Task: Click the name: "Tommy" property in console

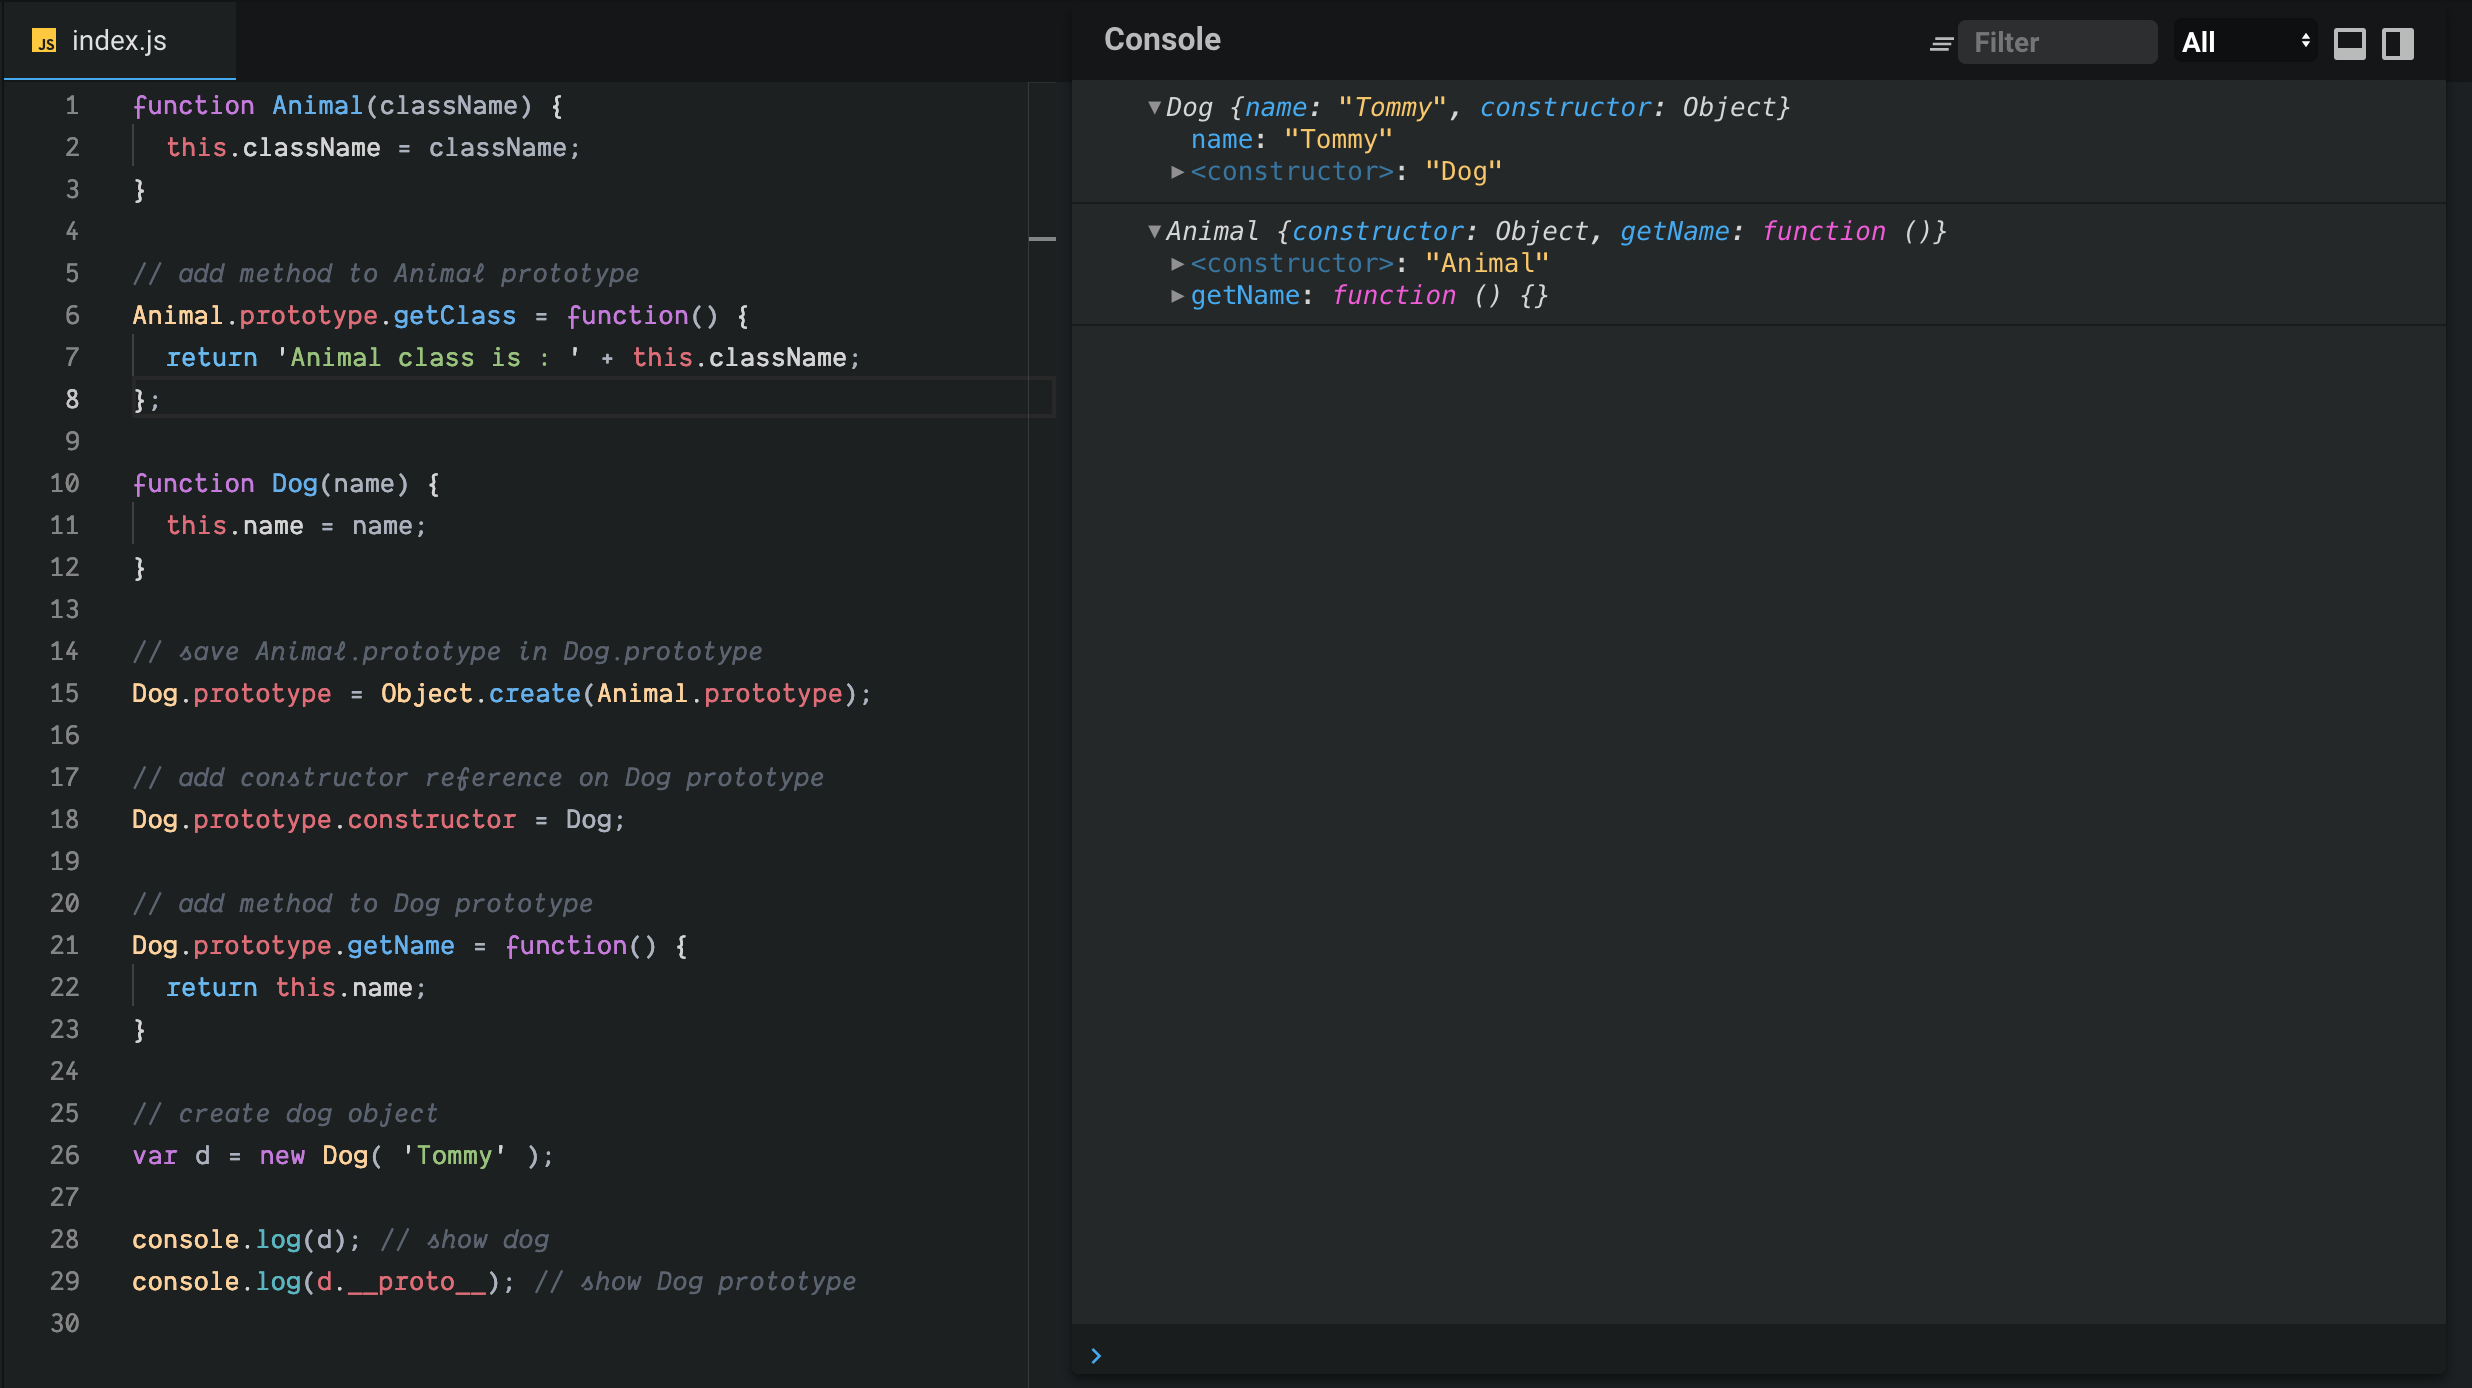Action: tap(1291, 139)
